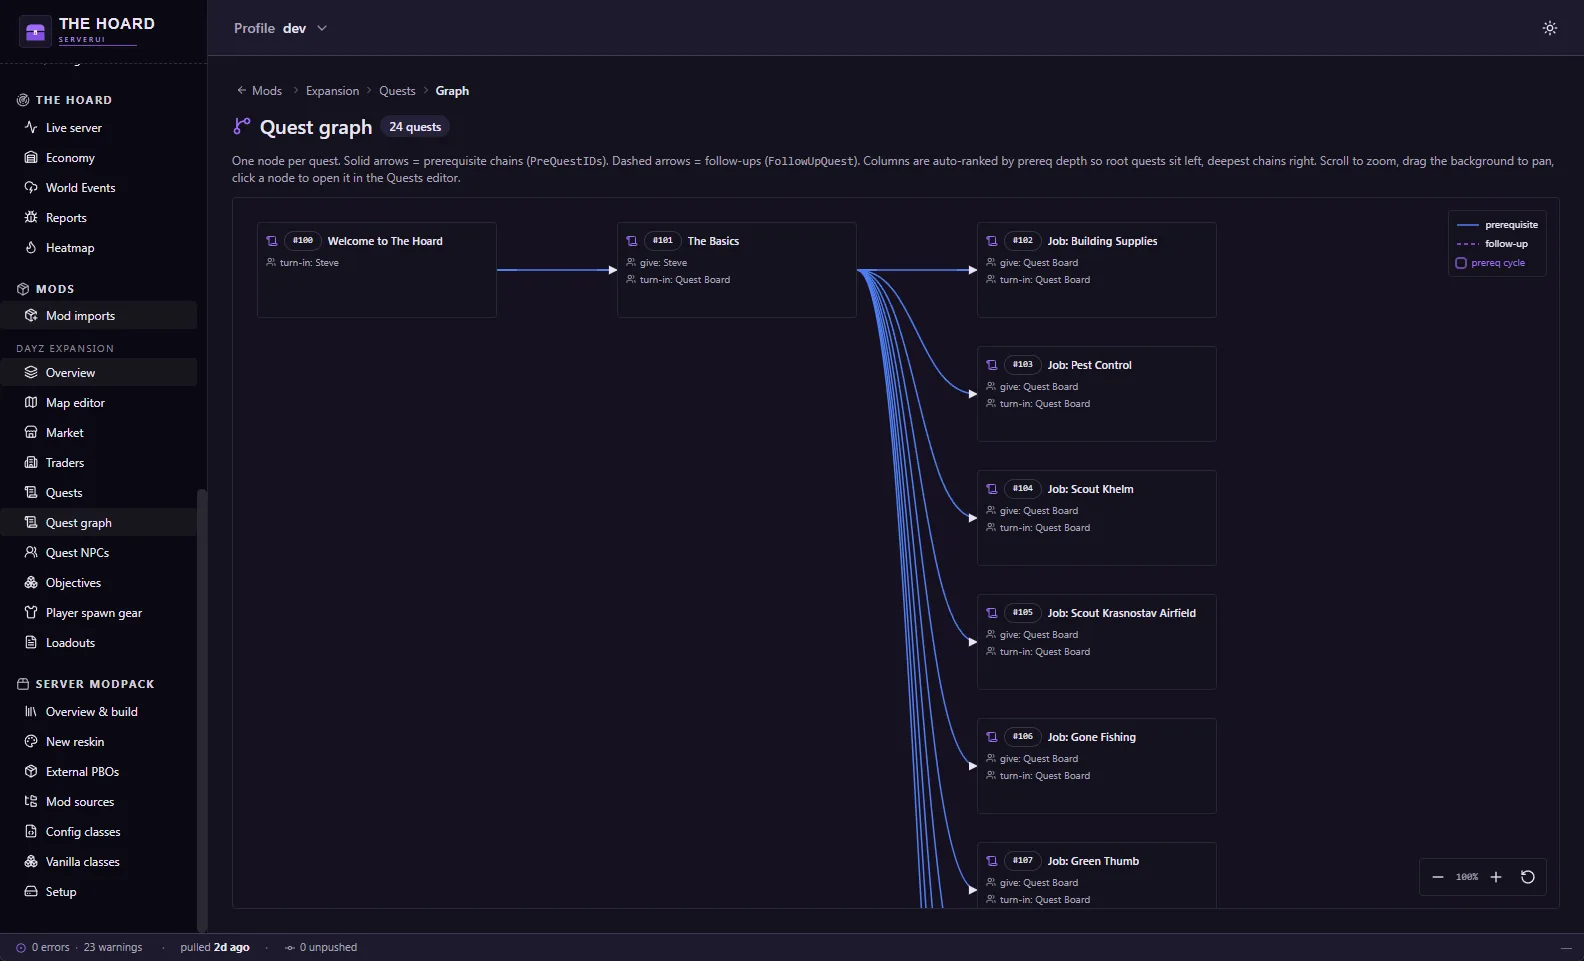The width and height of the screenshot is (1584, 961).
Task: Click the Map editor map icon
Action: tap(31, 403)
